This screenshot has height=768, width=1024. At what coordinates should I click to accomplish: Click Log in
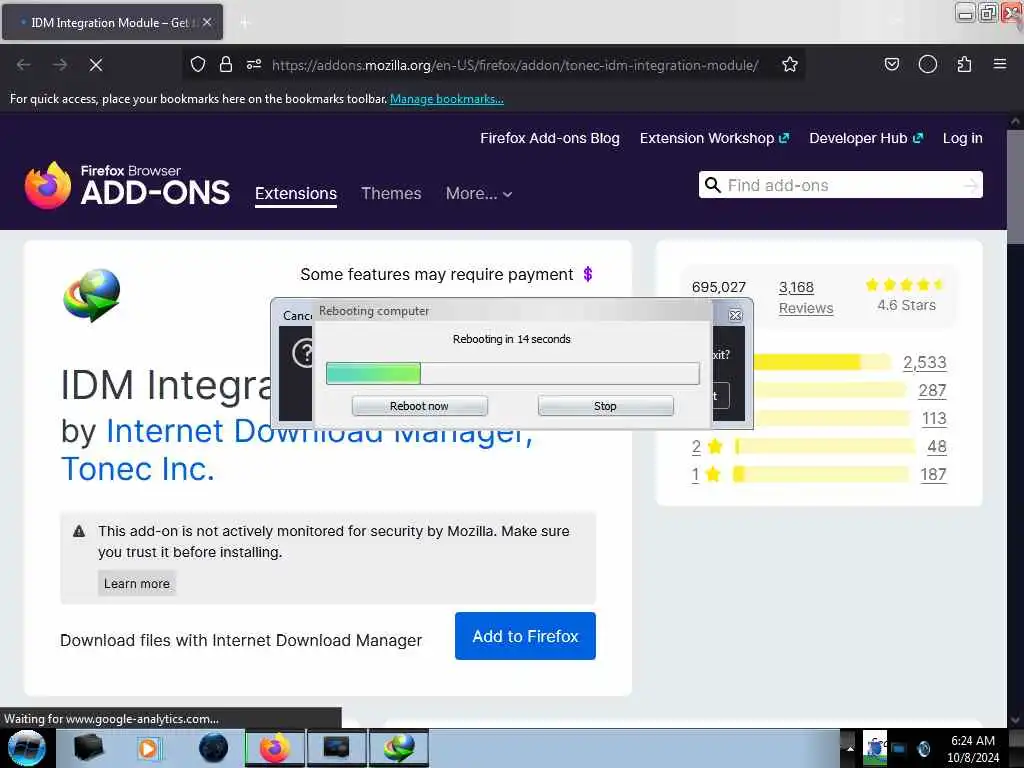(963, 138)
